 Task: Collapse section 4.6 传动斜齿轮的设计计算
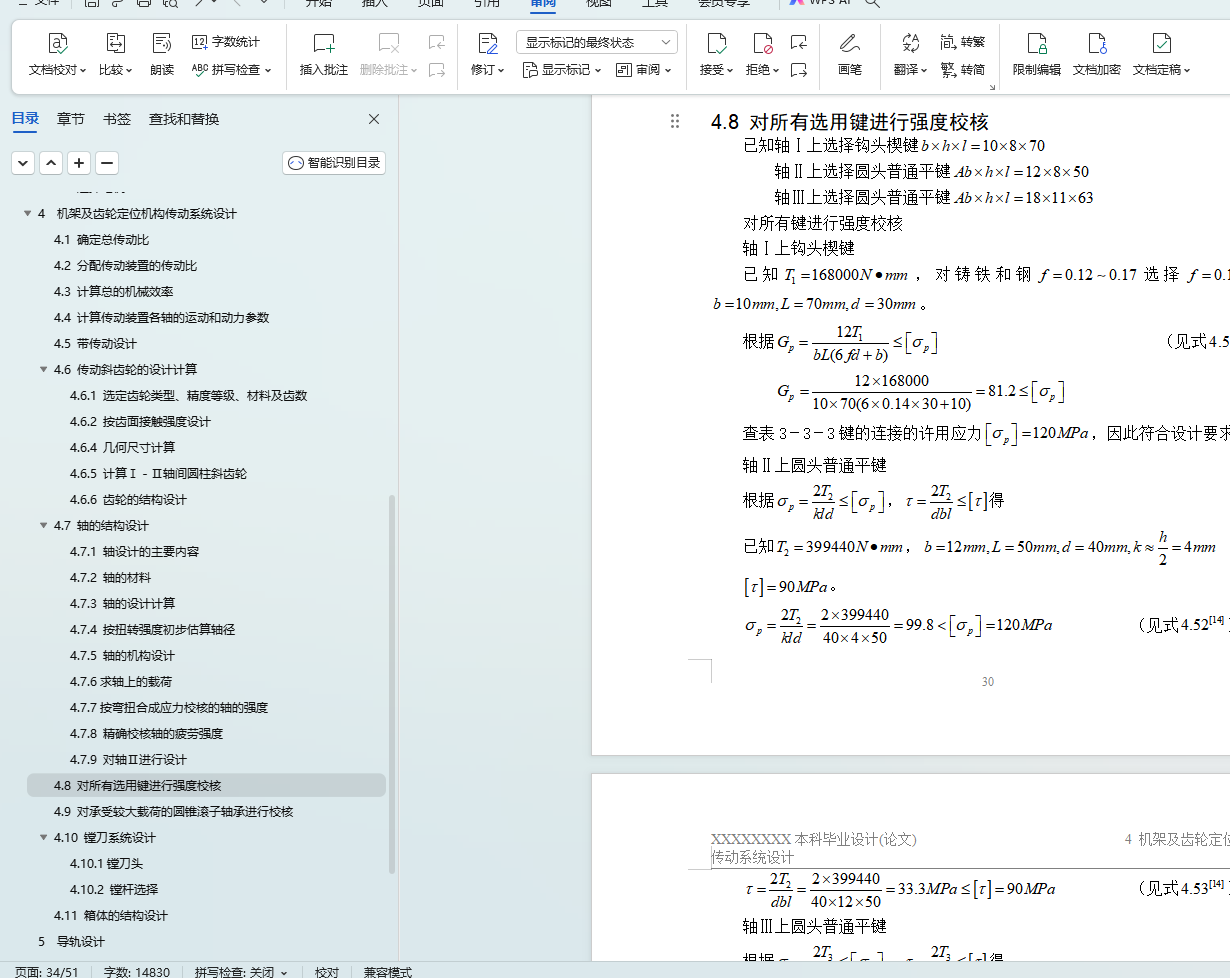click(x=44, y=370)
